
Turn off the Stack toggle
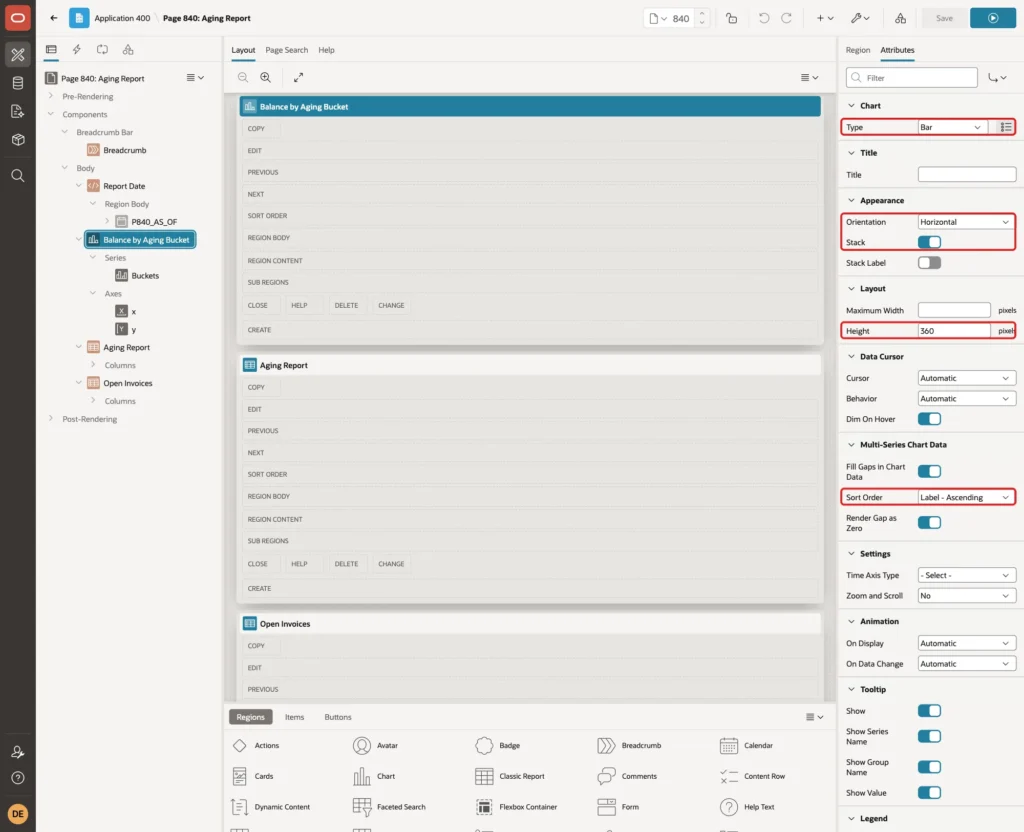[929, 242]
